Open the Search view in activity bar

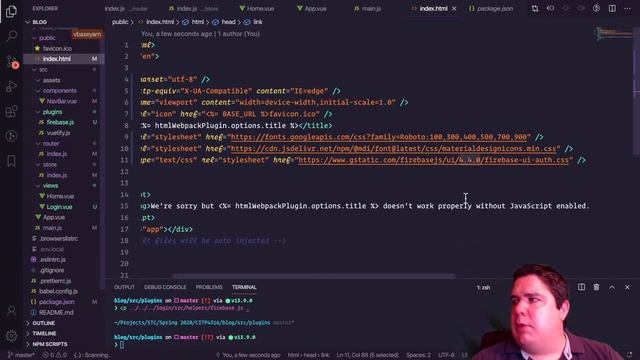coord(11,36)
